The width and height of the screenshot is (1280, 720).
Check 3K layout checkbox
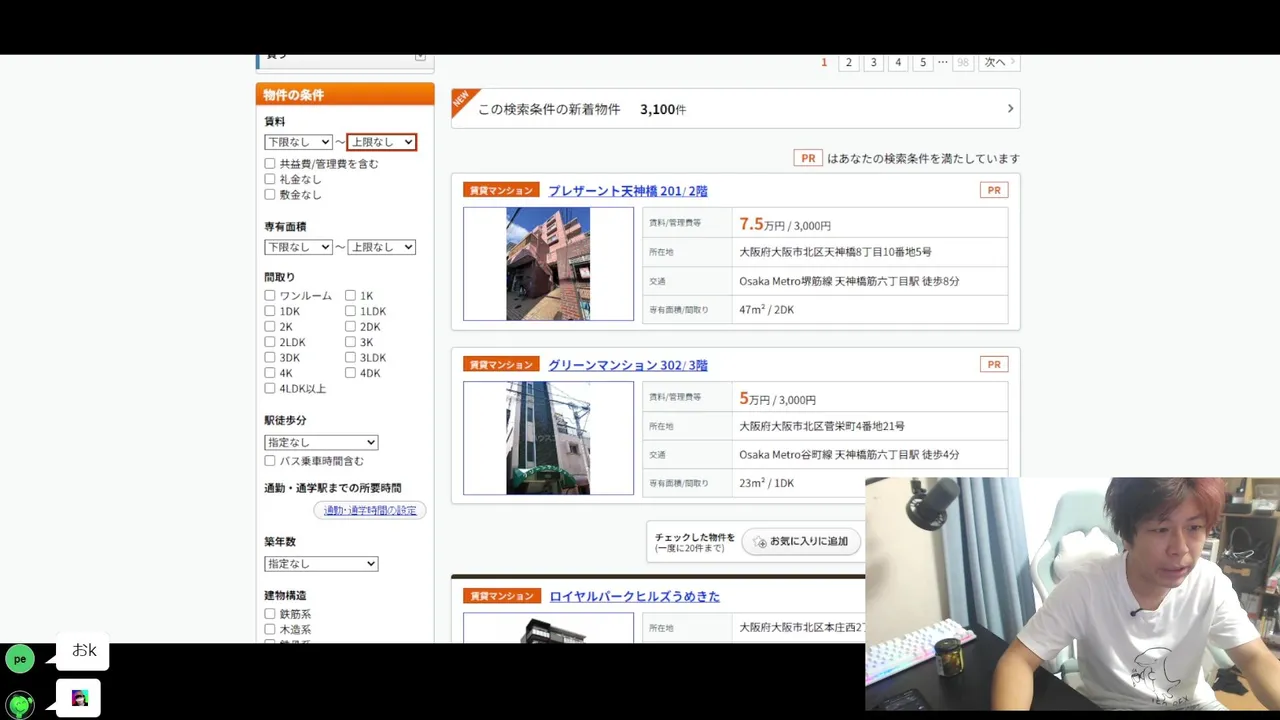(x=350, y=342)
